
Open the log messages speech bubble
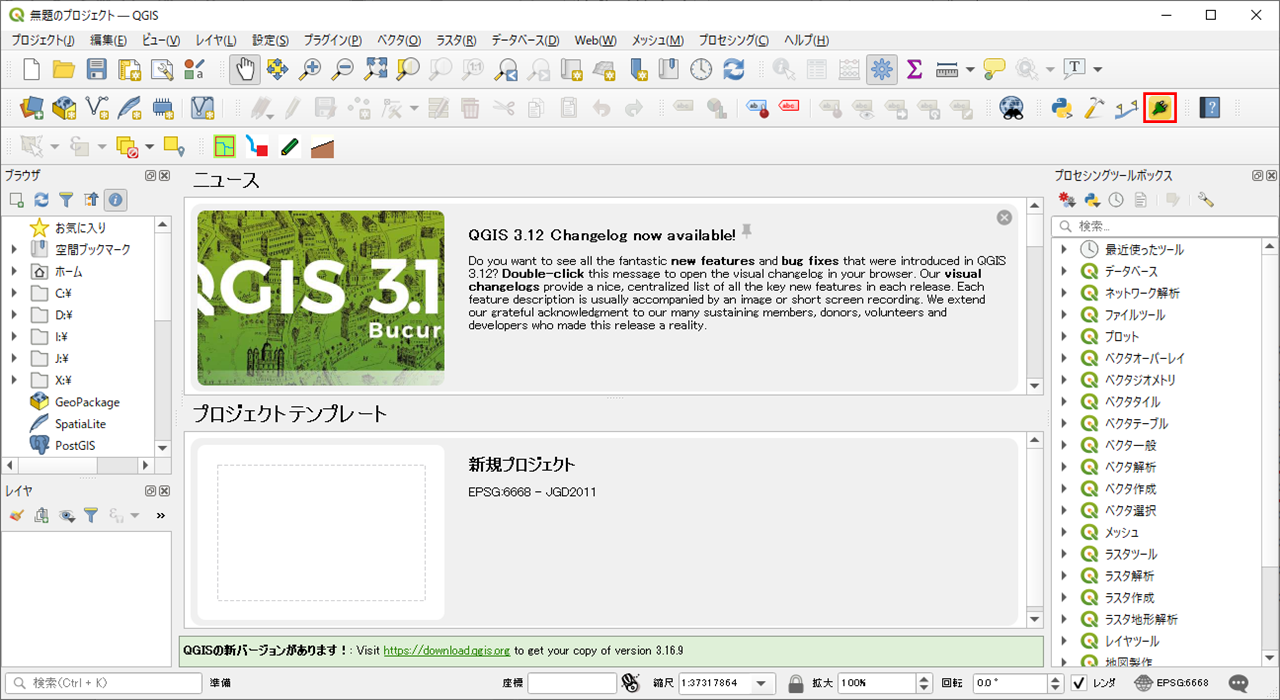[1238, 683]
